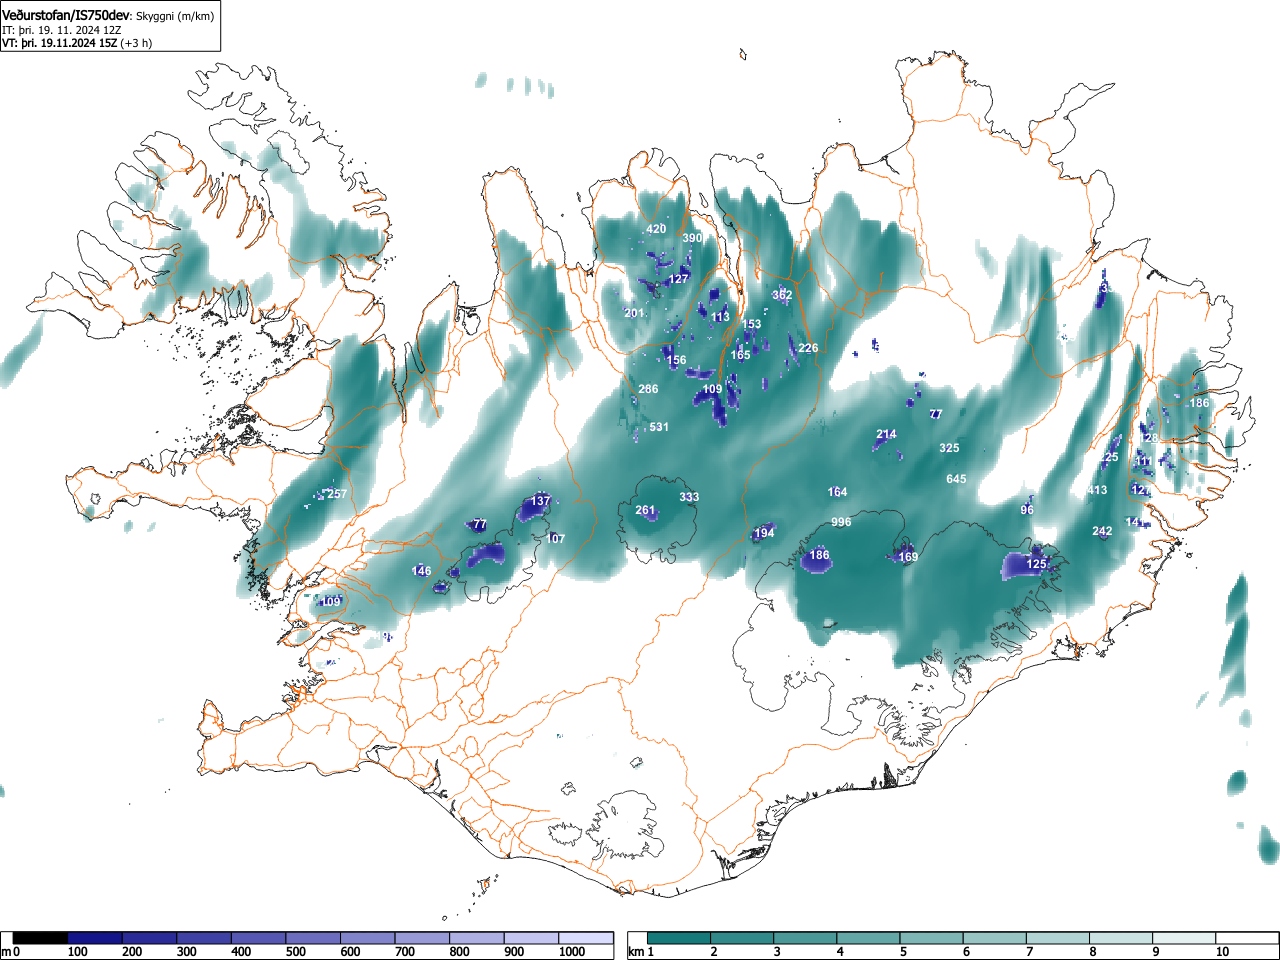Screen dimensions: 1280x960
Task: Click the station value 111
Action: pyautogui.click(x=1143, y=462)
